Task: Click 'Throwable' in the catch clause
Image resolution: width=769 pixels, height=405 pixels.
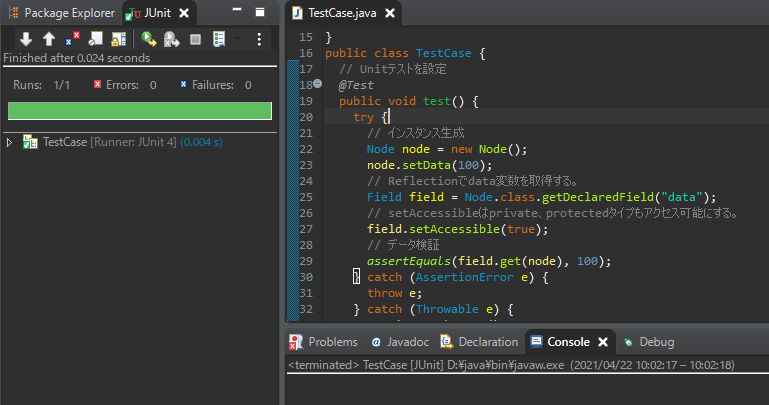Action: tap(447, 309)
